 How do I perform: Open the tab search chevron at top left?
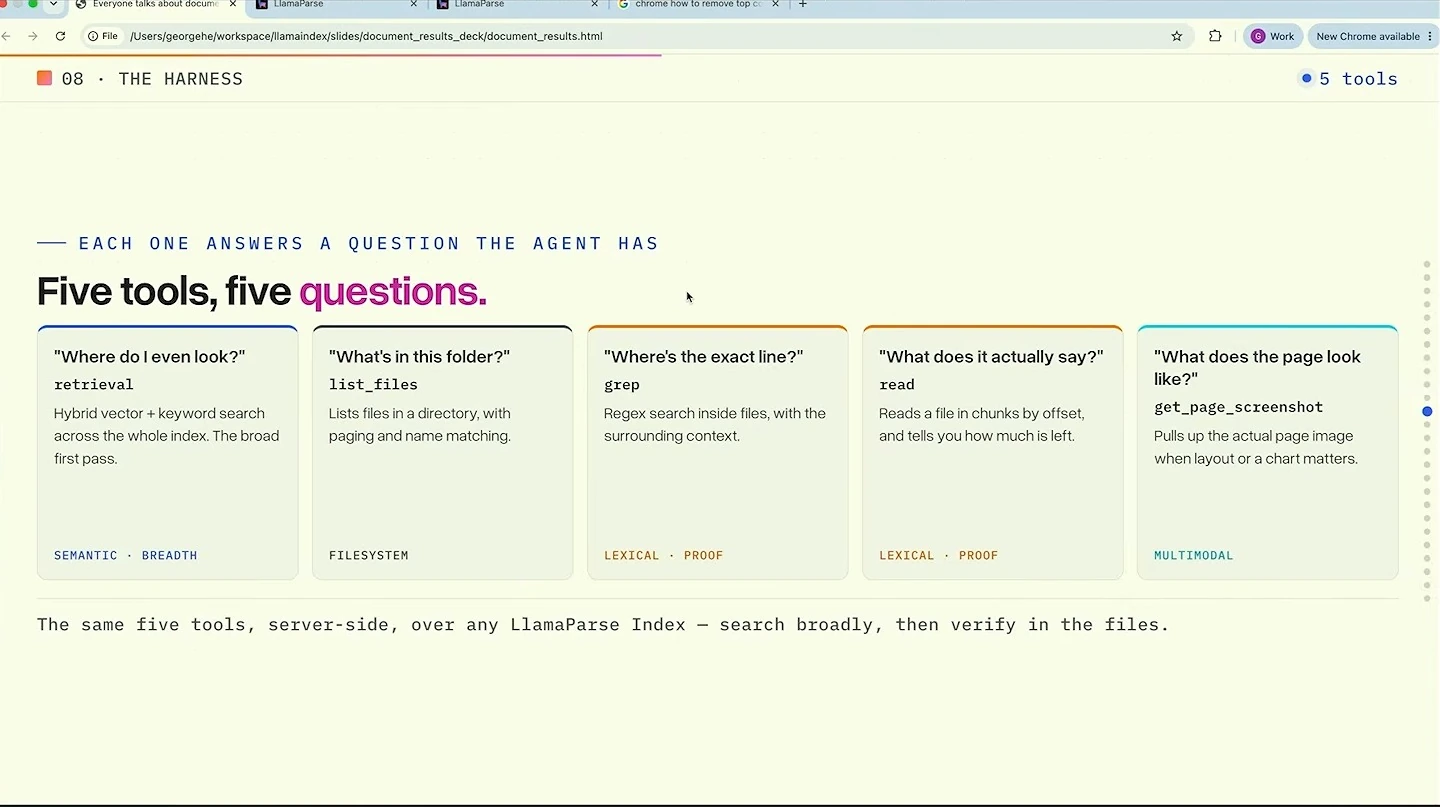coord(53,4)
